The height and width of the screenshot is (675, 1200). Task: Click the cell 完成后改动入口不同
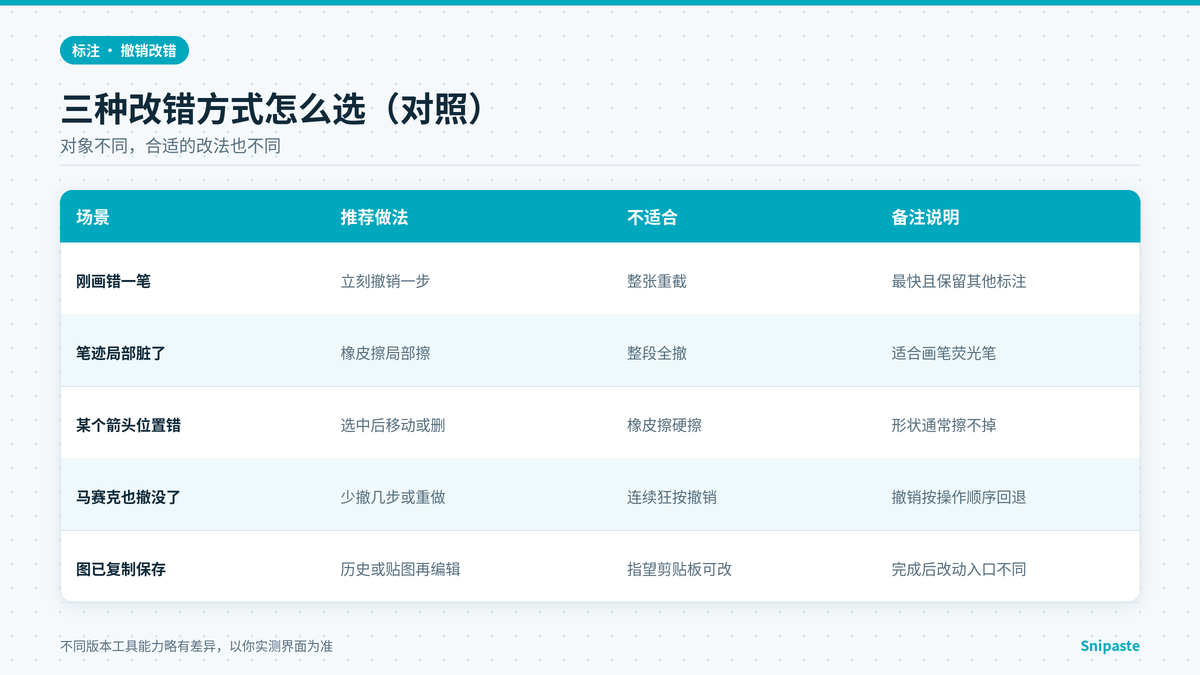(x=958, y=569)
